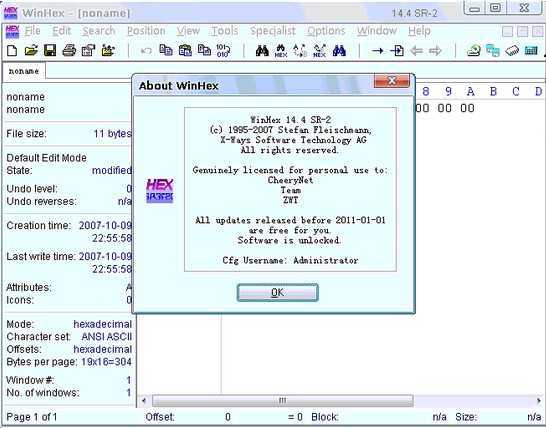Click the 'Cfg Username: Administrator' line
The image size is (546, 428).
click(290, 260)
